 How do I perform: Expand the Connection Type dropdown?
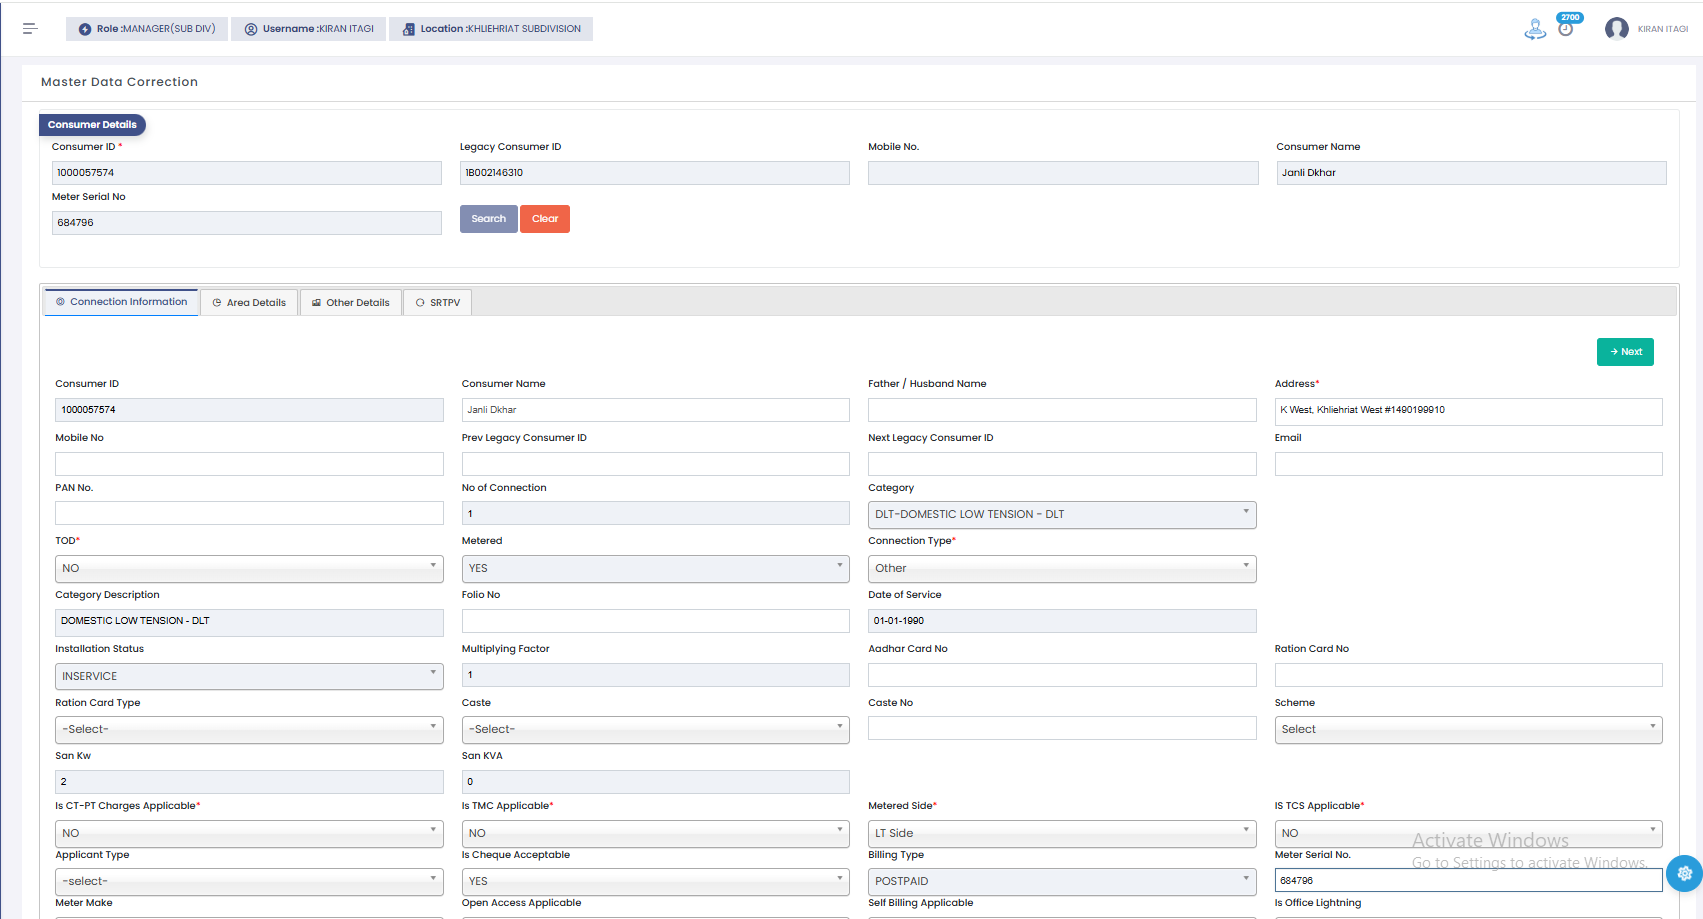[1062, 568]
